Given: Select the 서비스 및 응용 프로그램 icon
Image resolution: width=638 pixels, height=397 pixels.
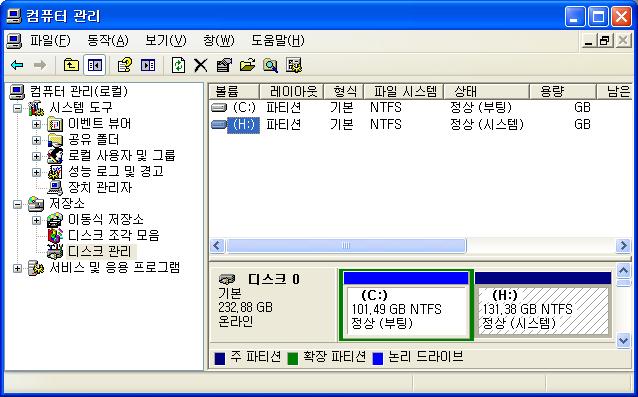Looking at the screenshot, I should pyautogui.click(x=36, y=268).
